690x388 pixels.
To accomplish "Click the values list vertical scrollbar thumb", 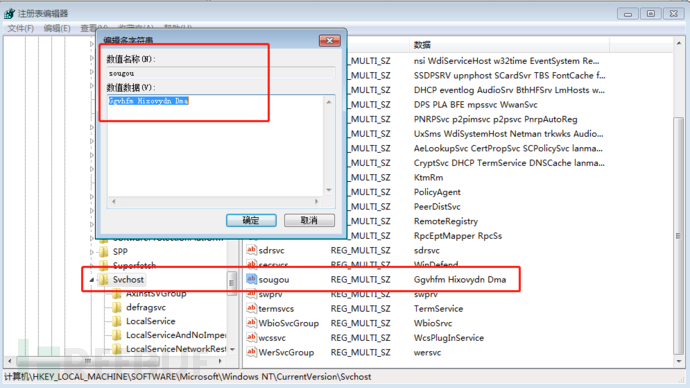I will point(679,236).
